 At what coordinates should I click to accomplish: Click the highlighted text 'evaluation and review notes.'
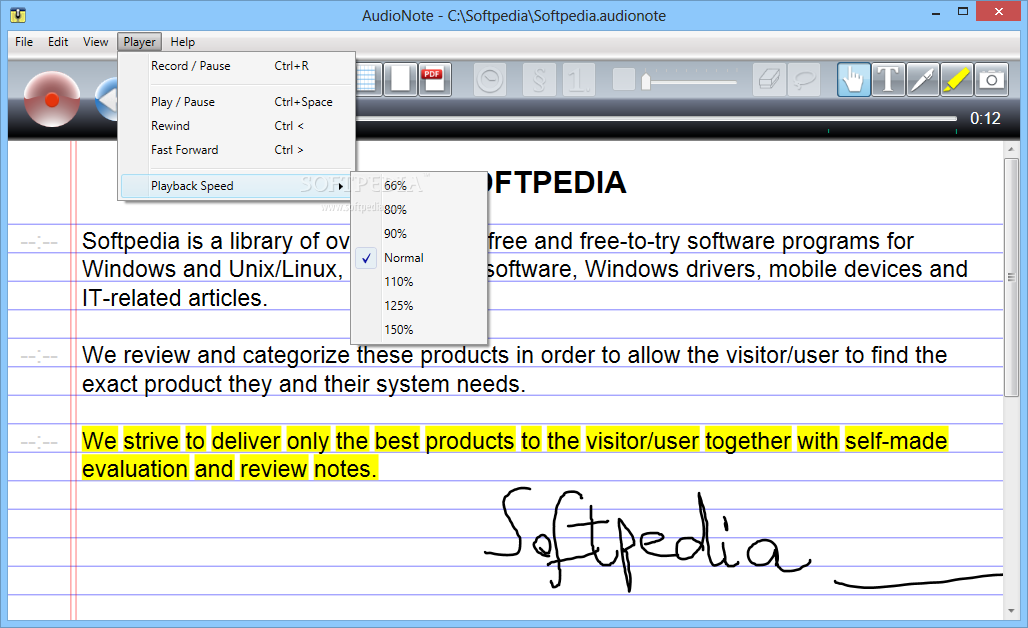click(x=229, y=469)
